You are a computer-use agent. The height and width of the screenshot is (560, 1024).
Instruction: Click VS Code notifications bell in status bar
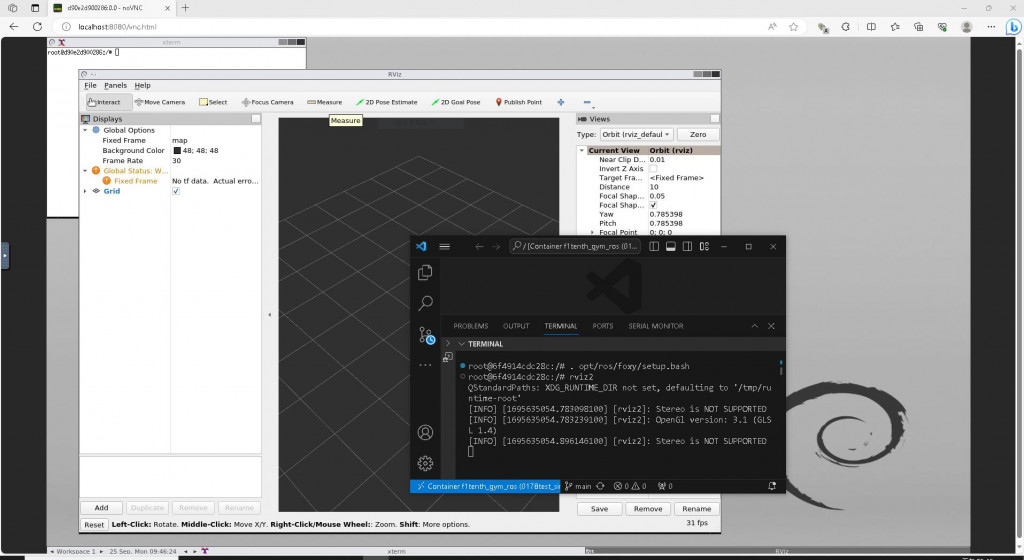click(x=772, y=486)
